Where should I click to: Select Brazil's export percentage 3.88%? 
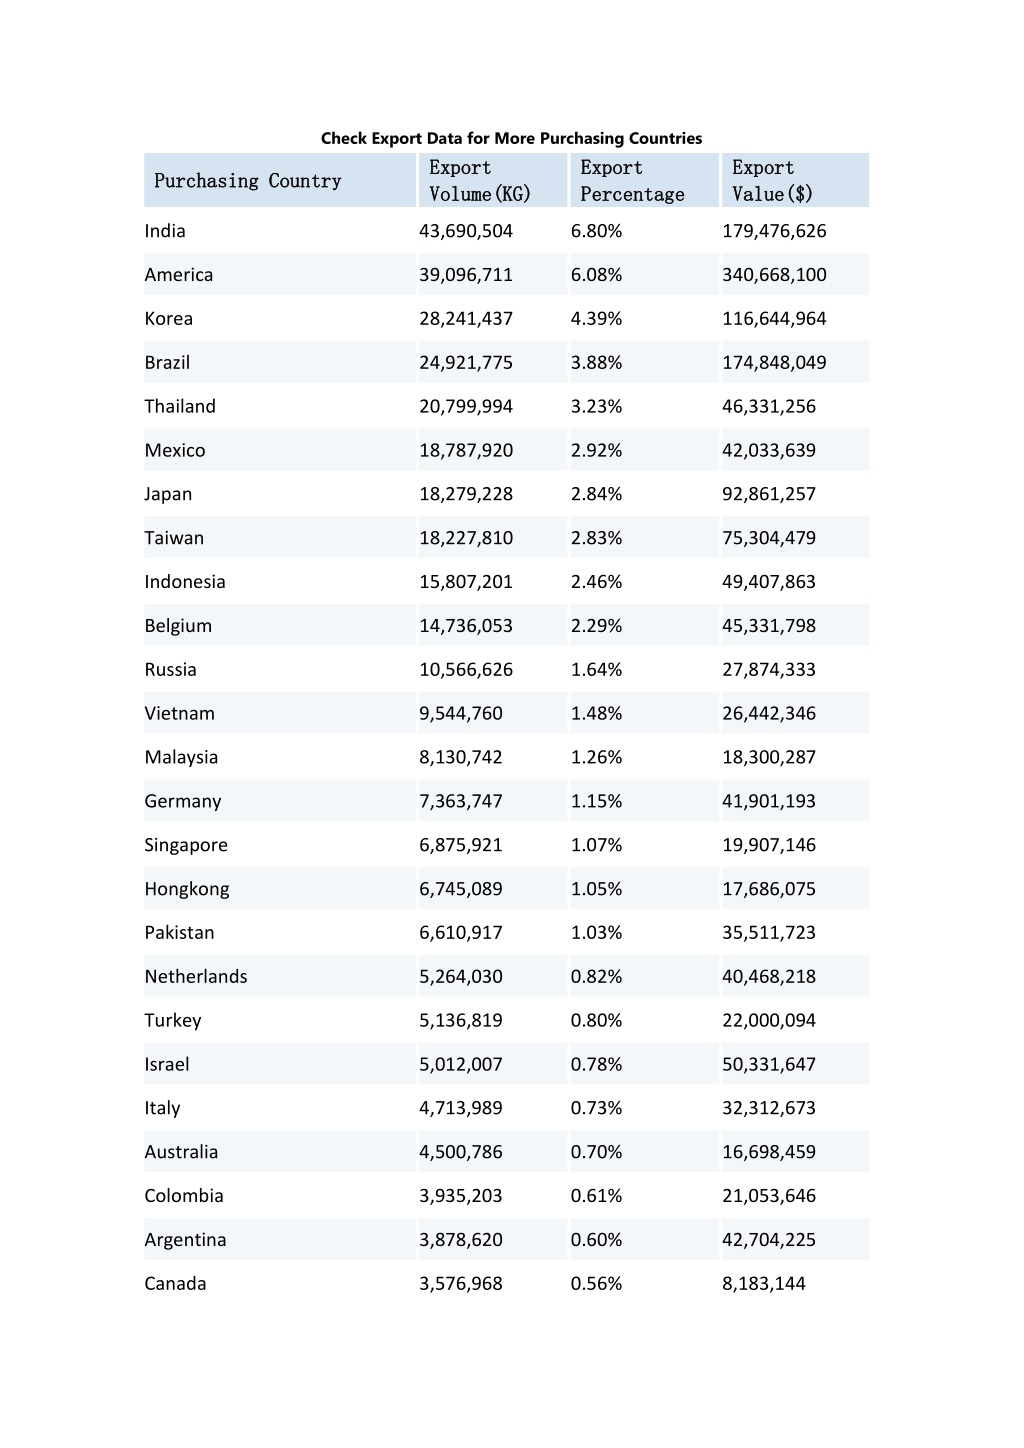(x=596, y=363)
